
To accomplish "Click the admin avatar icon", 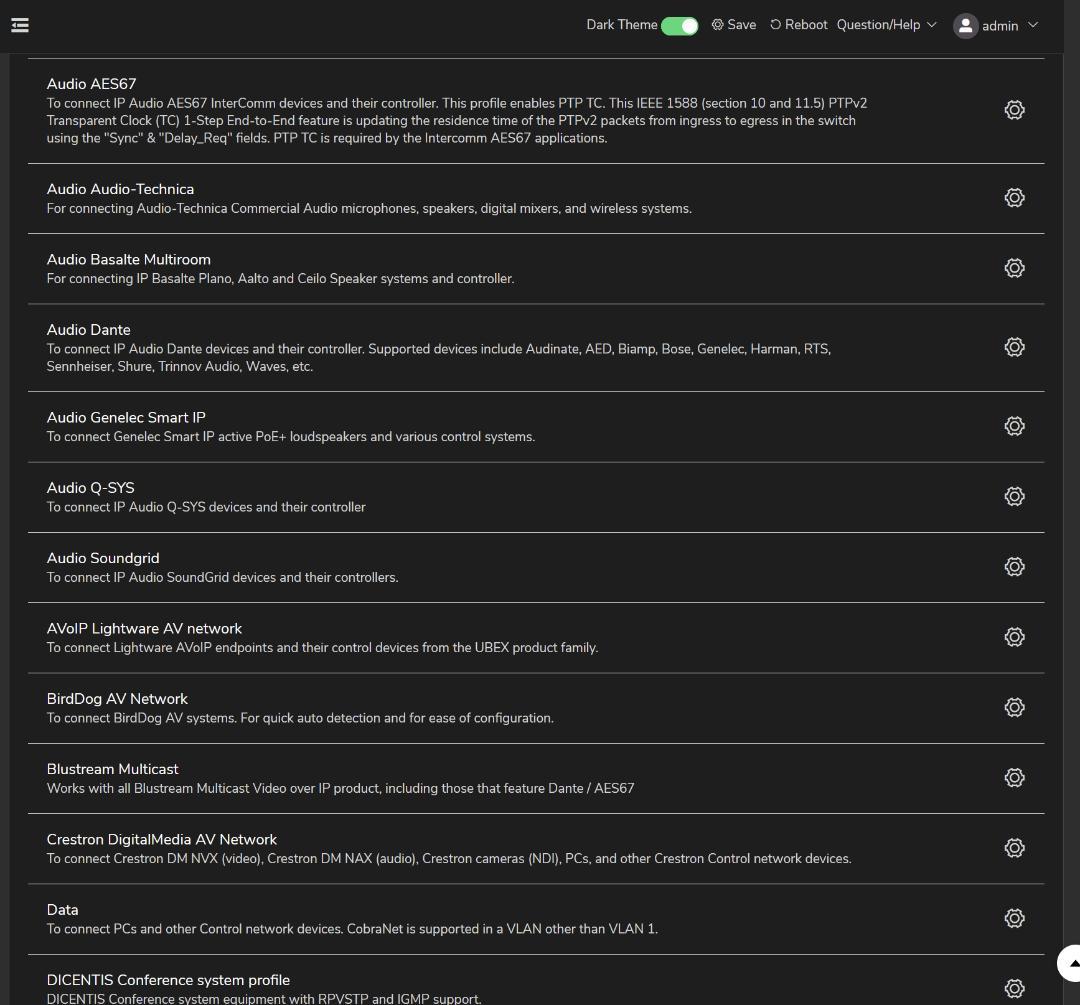I will [x=965, y=26].
